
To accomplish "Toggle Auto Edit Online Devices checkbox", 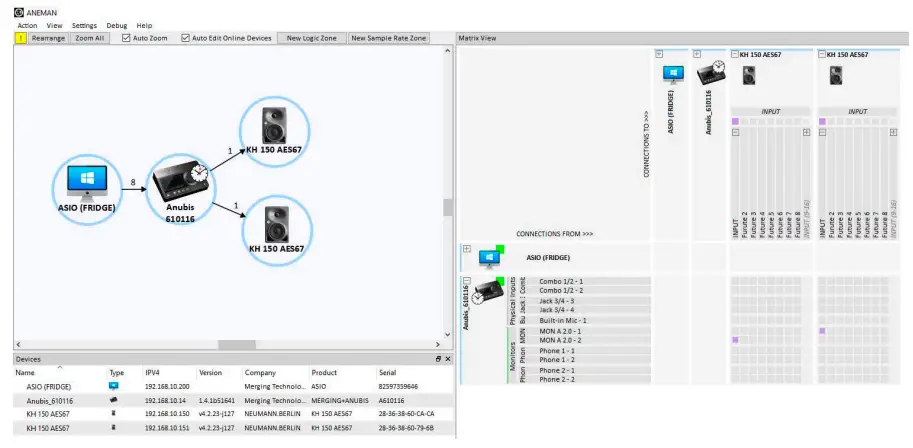I will point(185,38).
